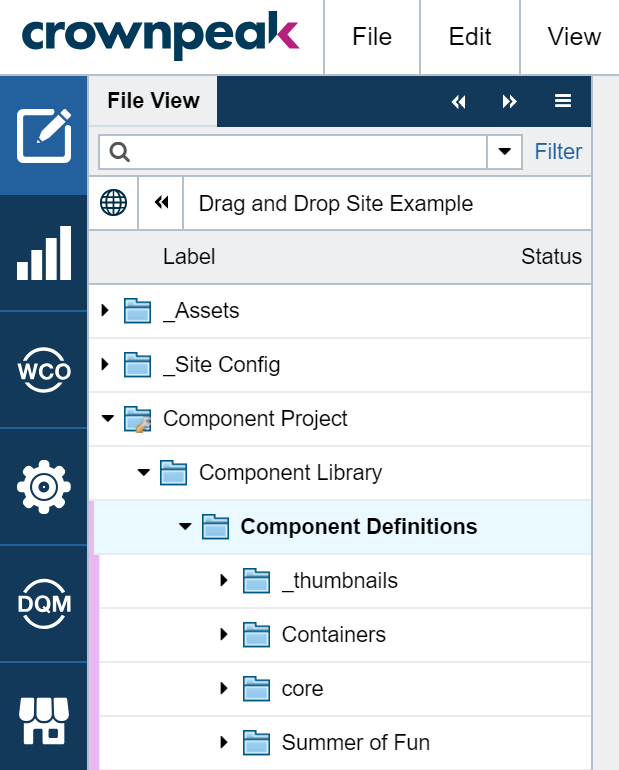Click the Containers folder icon
The height and width of the screenshot is (770, 619).
[x=256, y=634]
